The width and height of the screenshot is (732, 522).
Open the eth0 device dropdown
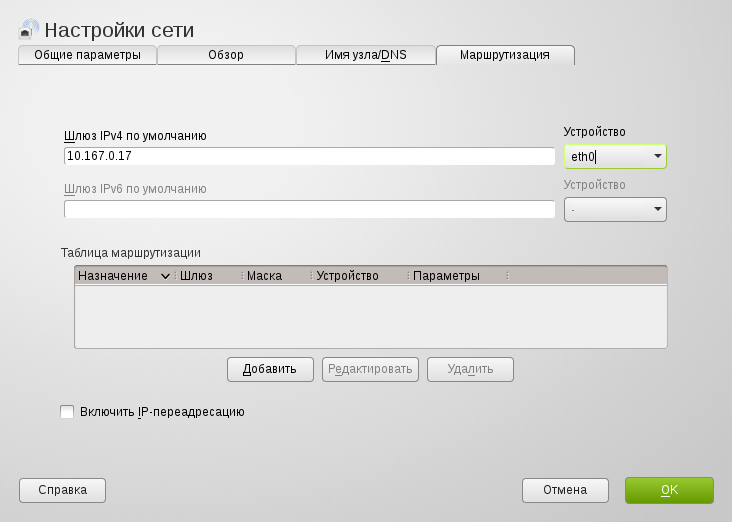click(x=615, y=157)
